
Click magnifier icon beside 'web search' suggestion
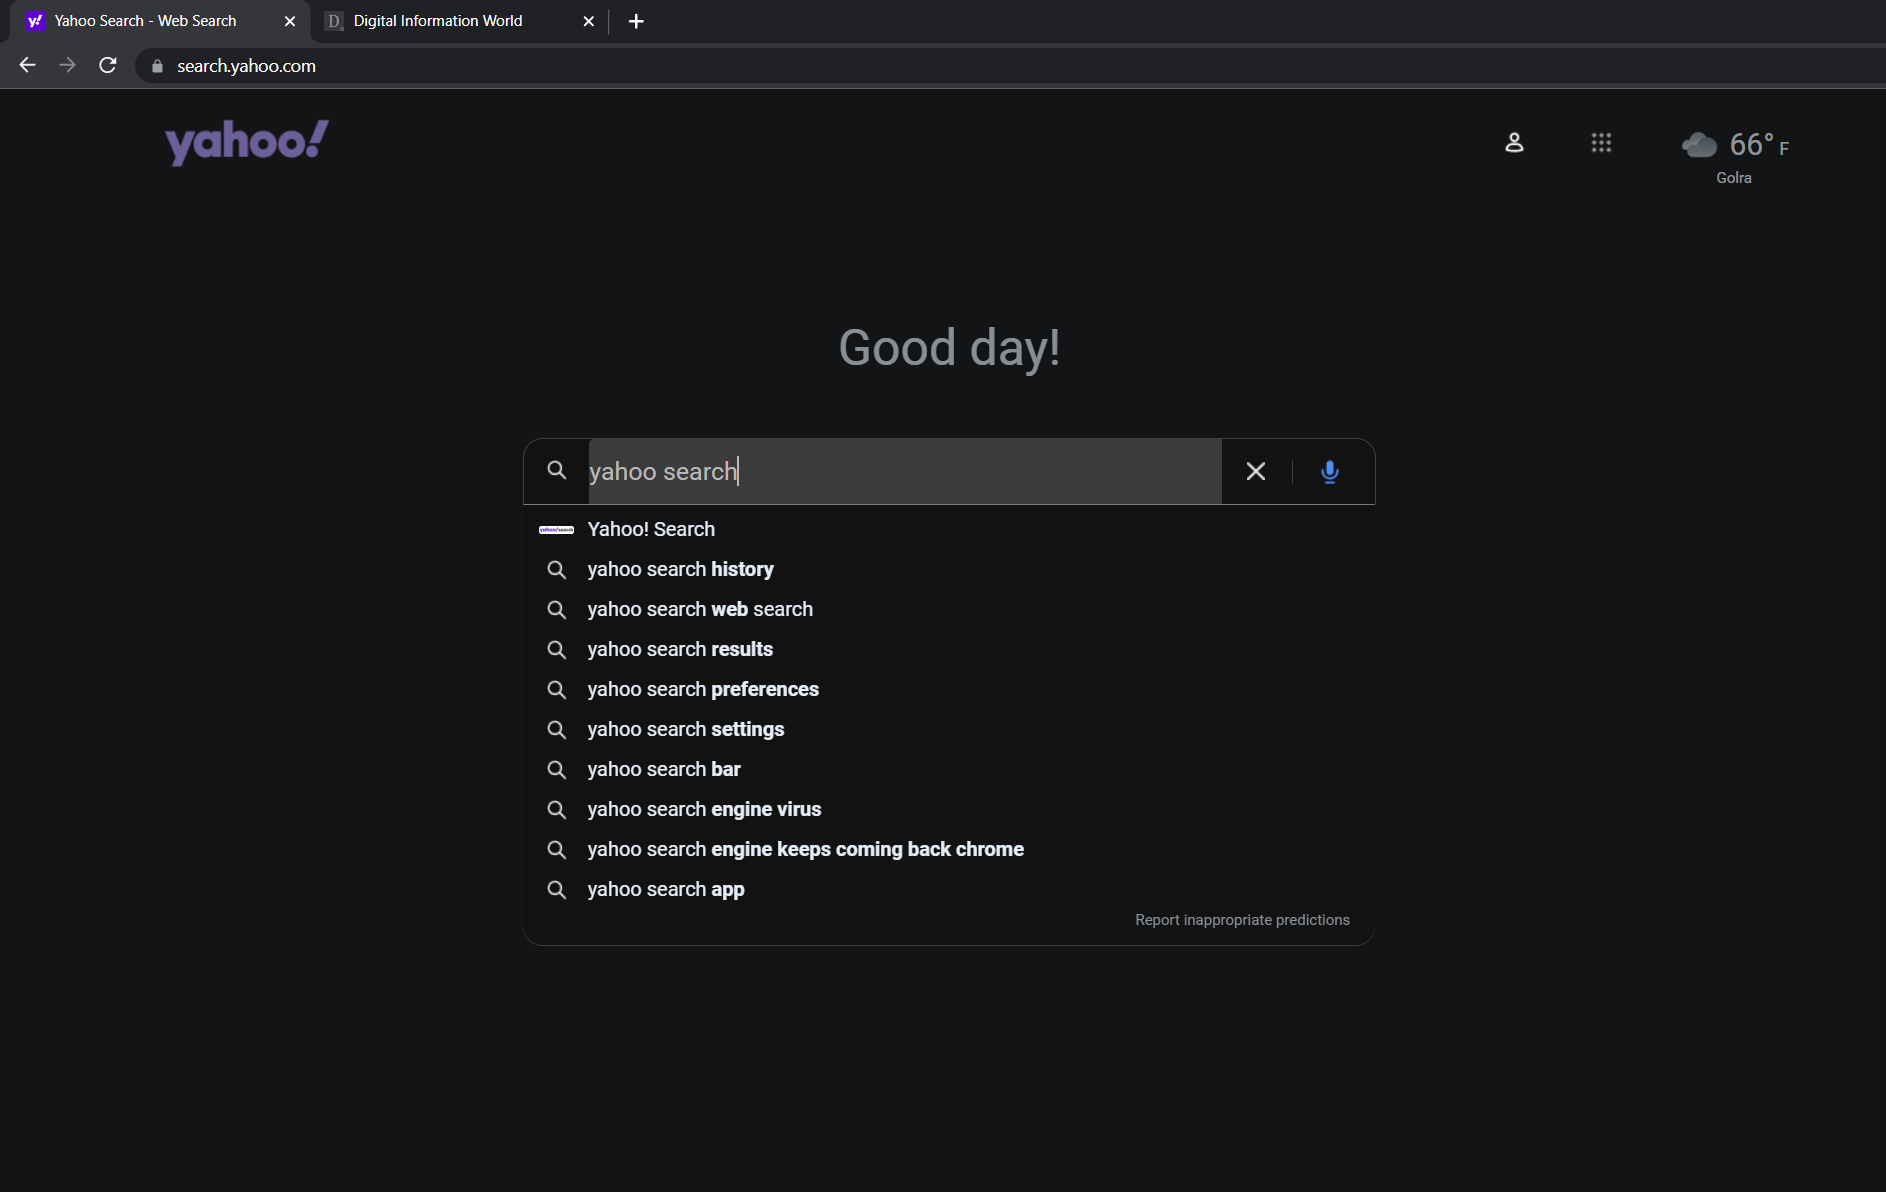click(556, 609)
